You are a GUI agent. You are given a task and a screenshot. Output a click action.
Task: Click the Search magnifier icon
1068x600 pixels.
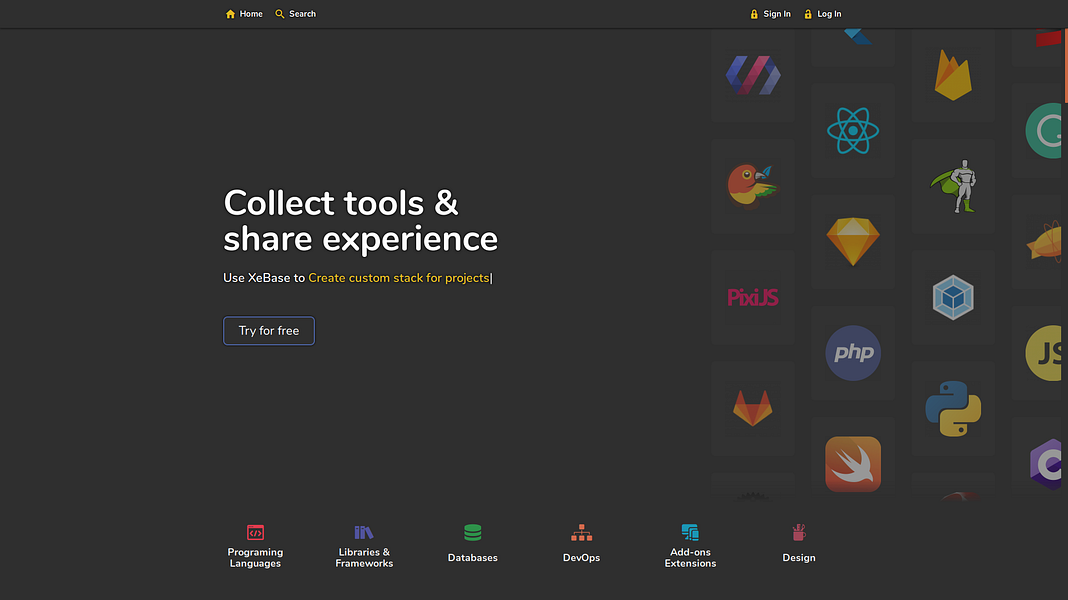(279, 14)
